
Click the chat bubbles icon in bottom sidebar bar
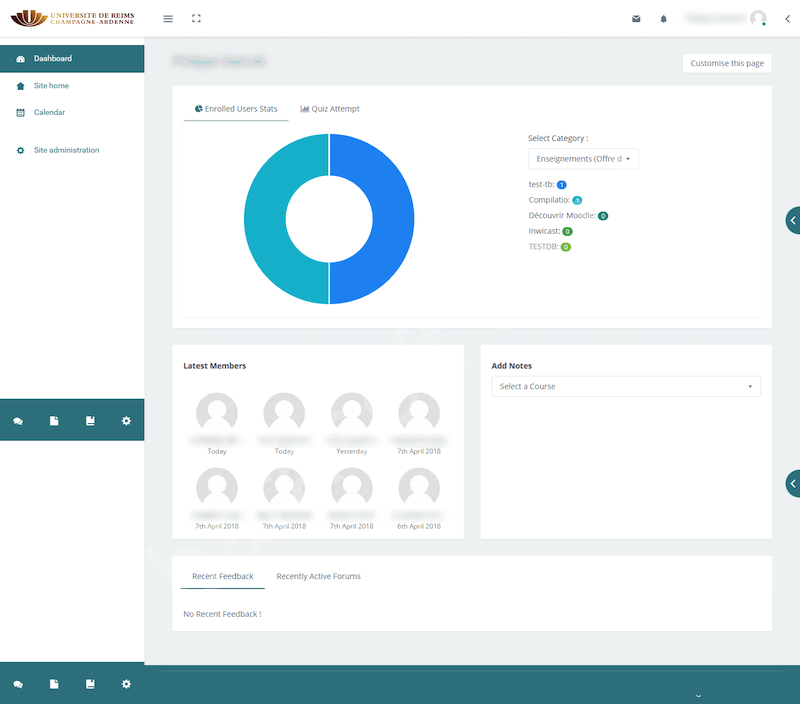[18, 685]
